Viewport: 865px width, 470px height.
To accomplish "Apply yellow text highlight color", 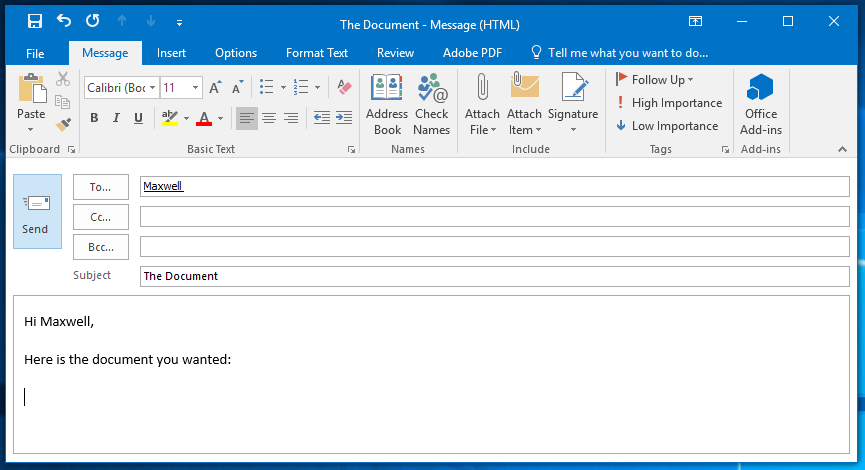I will coord(169,118).
